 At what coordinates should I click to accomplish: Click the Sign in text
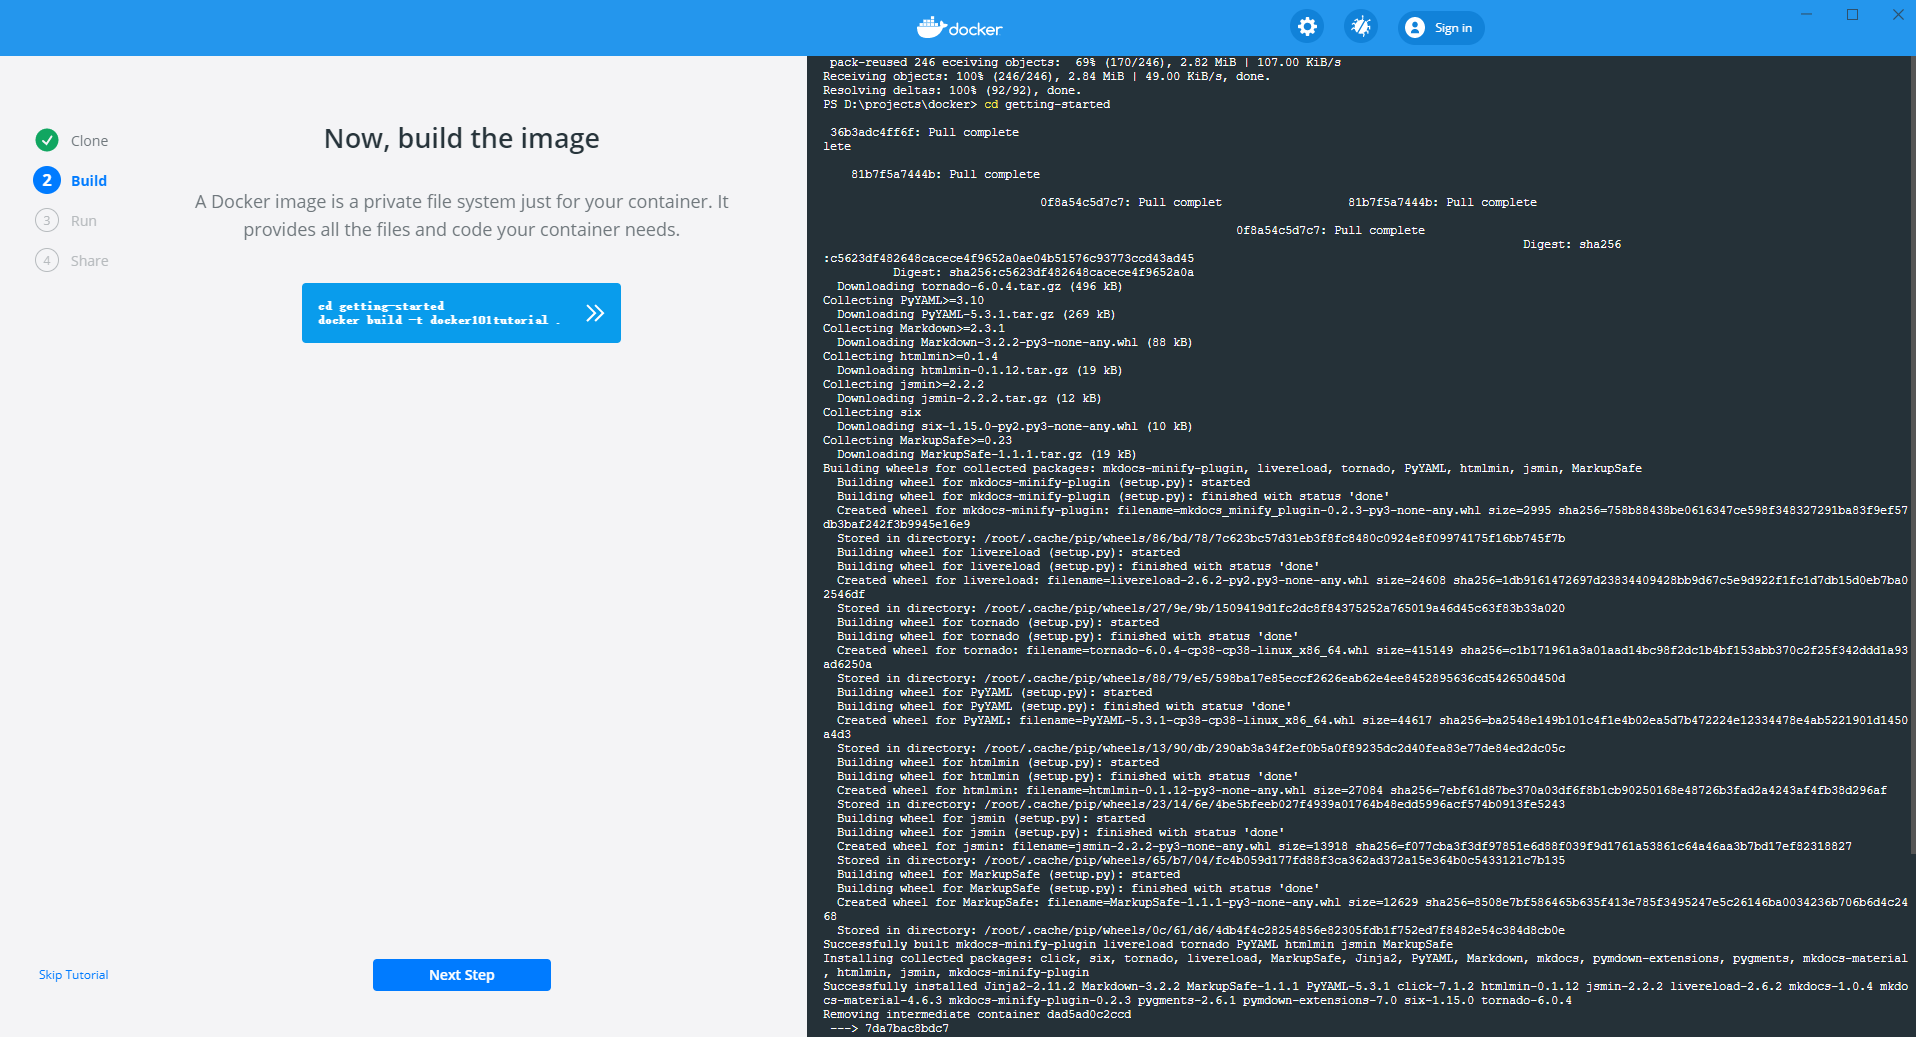pyautogui.click(x=1453, y=28)
